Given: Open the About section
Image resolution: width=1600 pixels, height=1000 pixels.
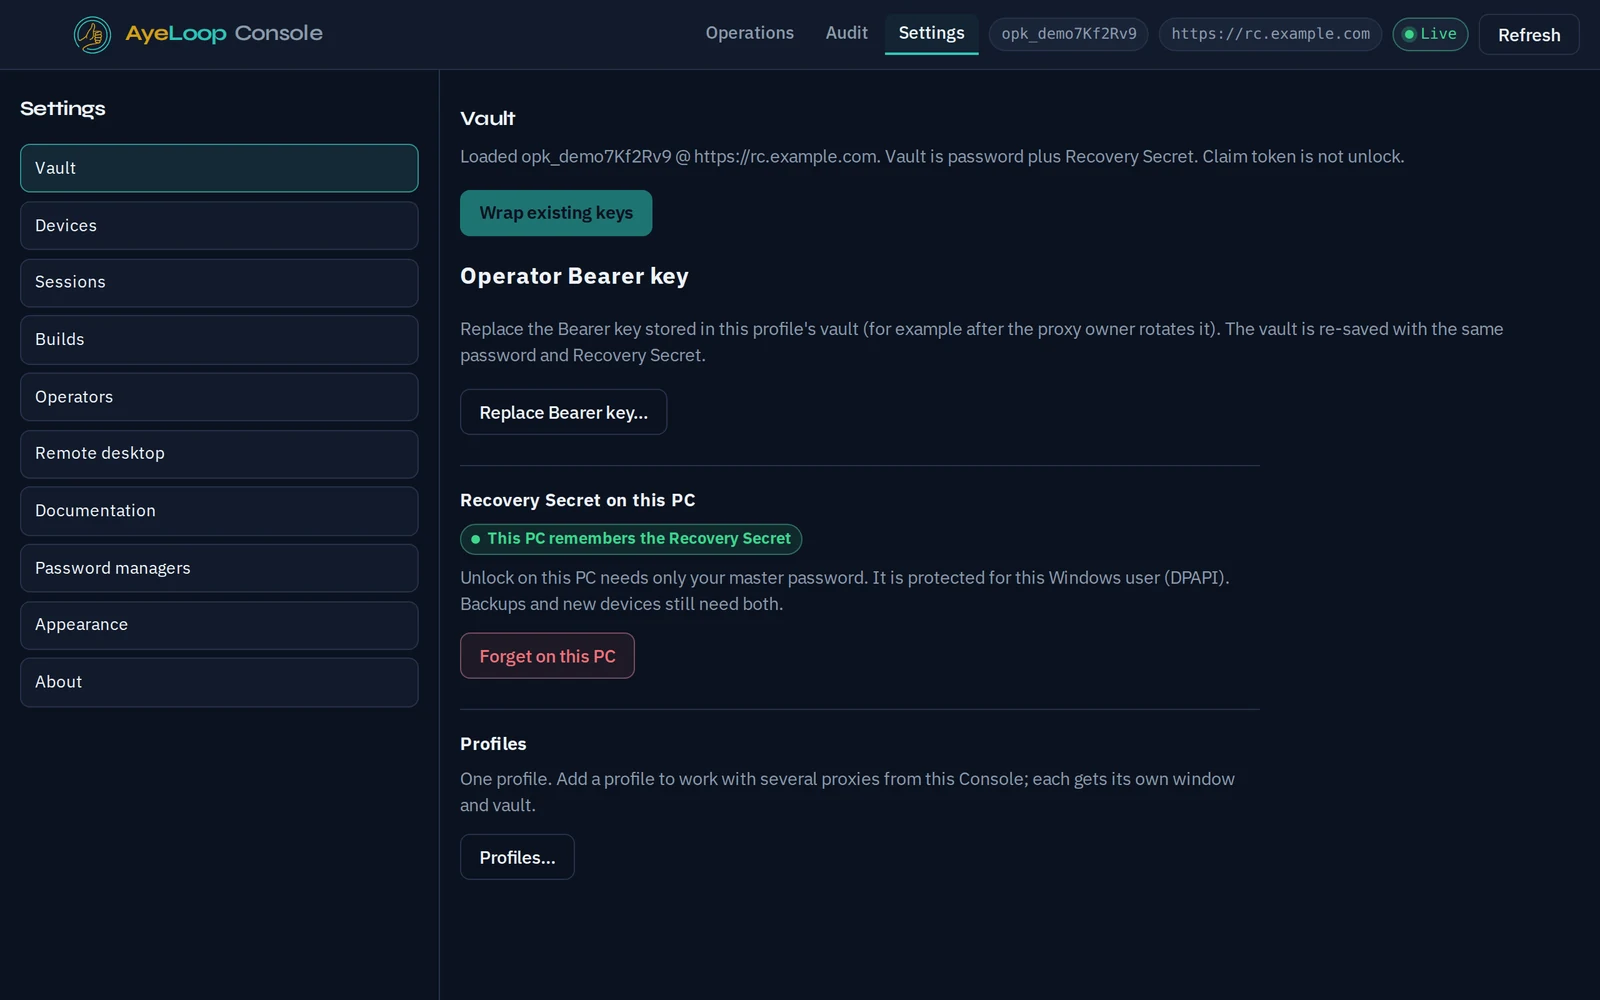Looking at the screenshot, I should (x=219, y=682).
